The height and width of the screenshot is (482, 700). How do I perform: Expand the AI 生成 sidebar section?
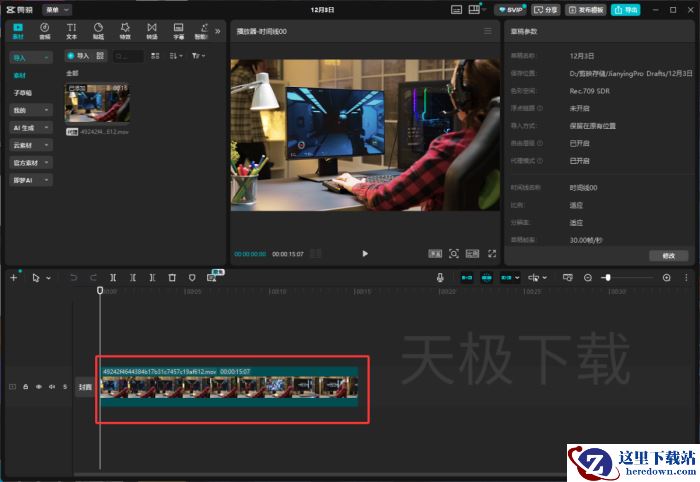(x=31, y=128)
